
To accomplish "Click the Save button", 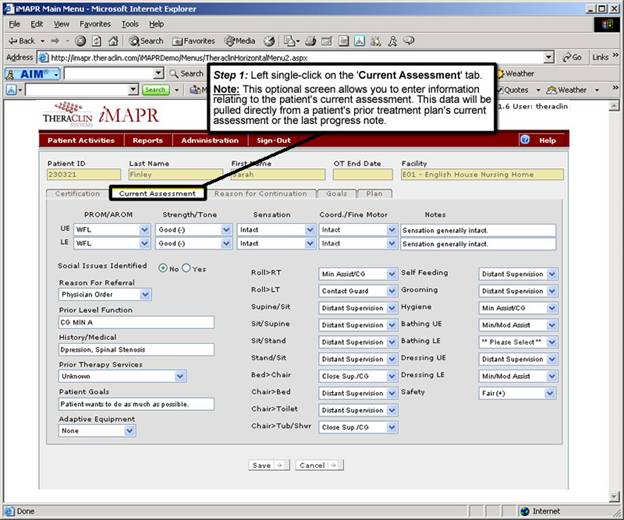I will tap(267, 465).
